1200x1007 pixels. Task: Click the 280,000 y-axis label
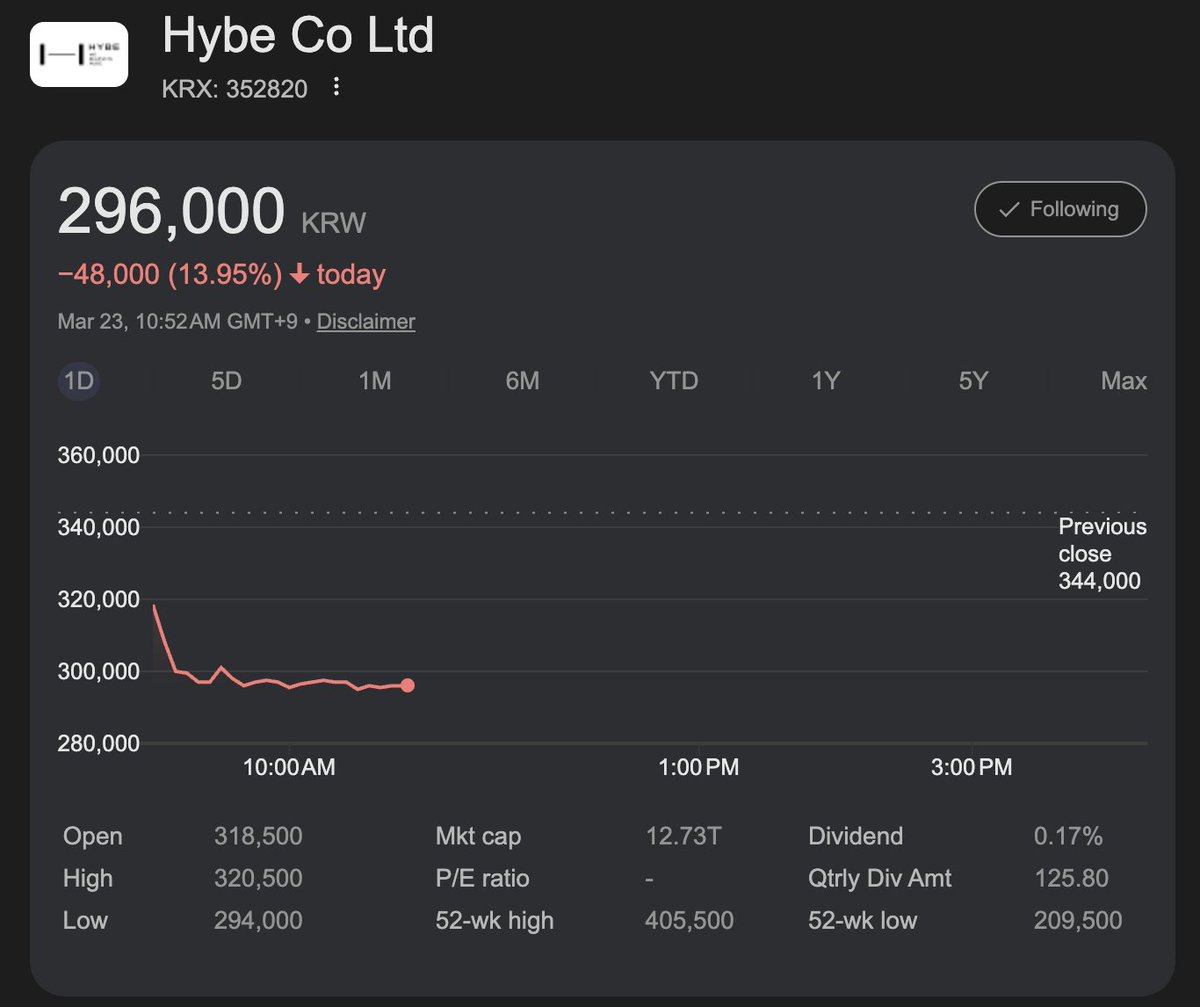[99, 743]
